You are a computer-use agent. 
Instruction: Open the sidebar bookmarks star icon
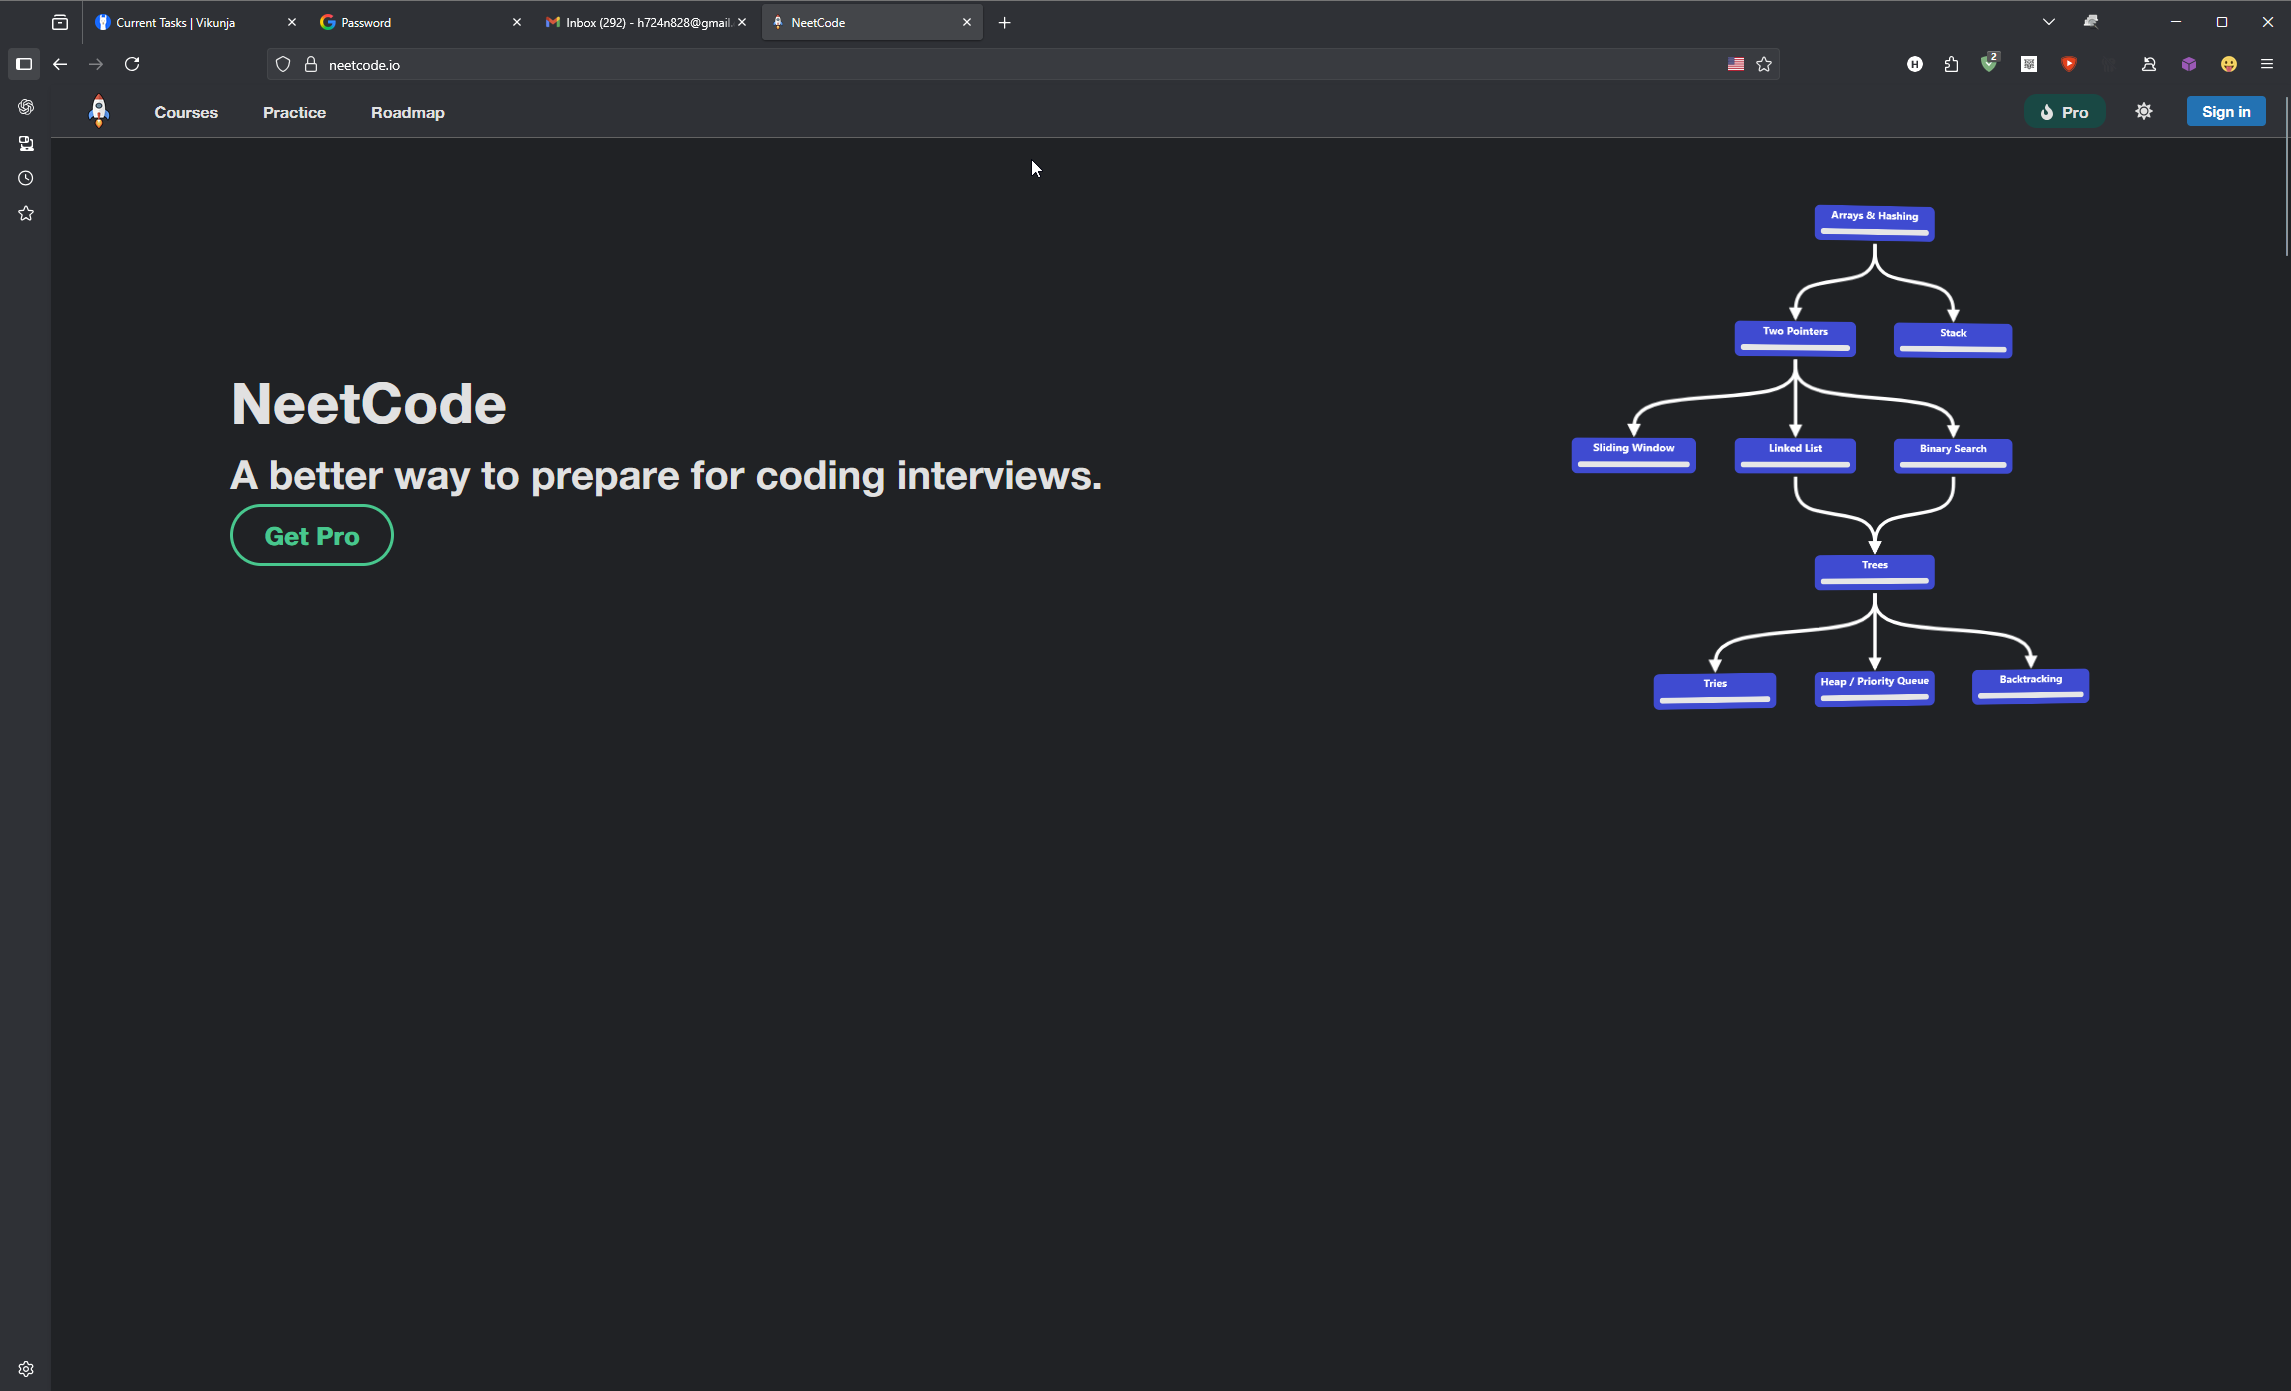click(x=26, y=213)
